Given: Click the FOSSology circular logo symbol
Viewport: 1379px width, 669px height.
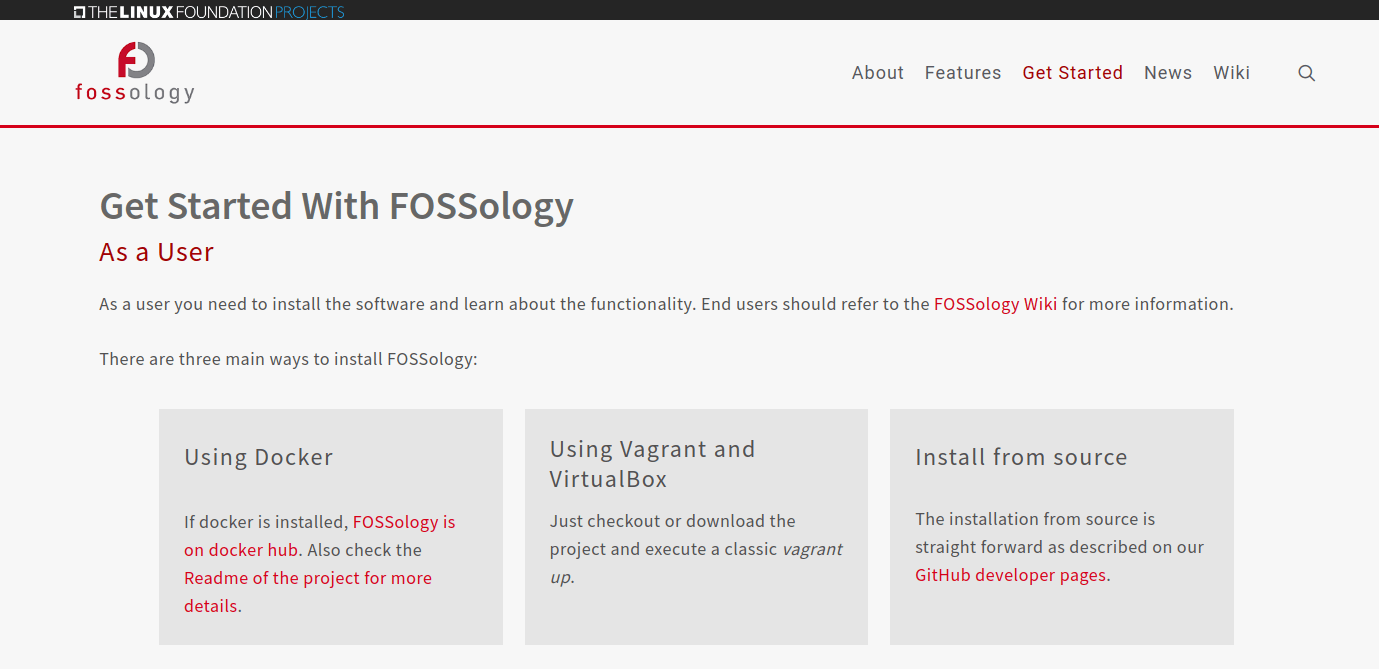Looking at the screenshot, I should 135,60.
